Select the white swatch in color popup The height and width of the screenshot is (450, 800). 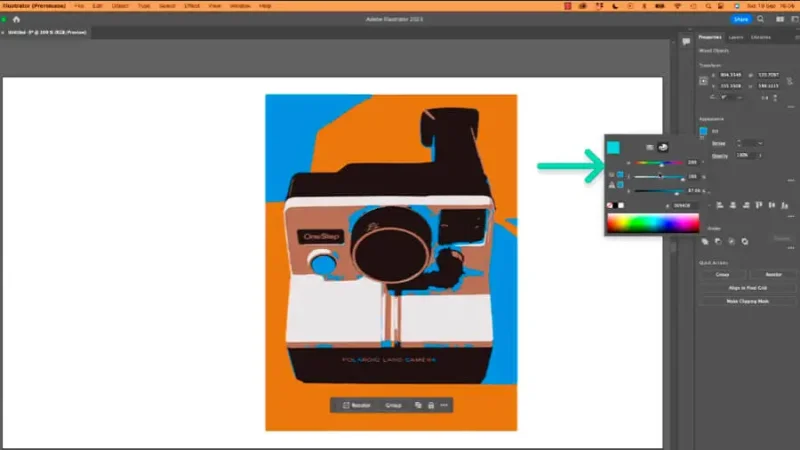[621, 206]
